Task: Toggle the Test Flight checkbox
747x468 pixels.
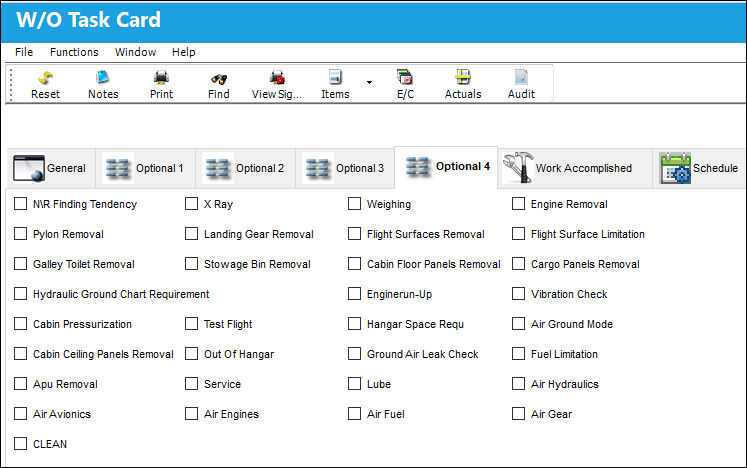Action: [192, 324]
